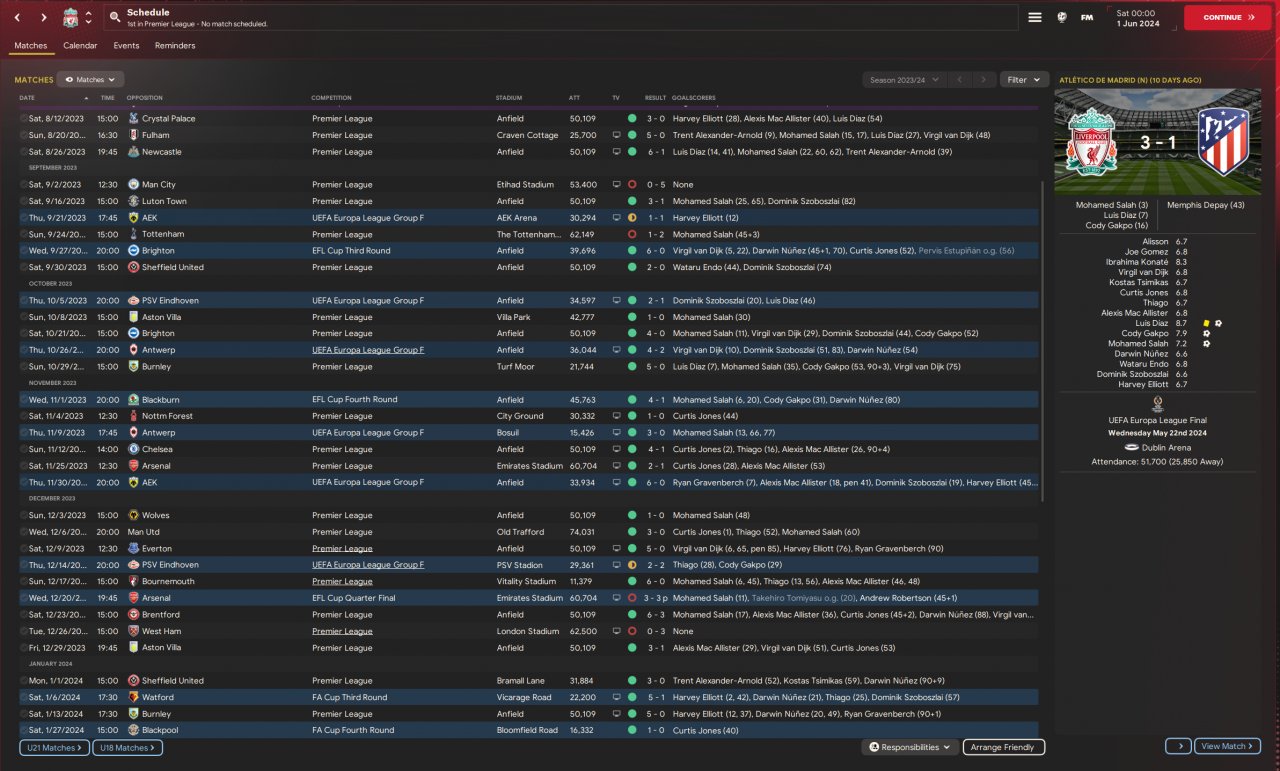
Task: Go forward with the right navigation arrow
Action: point(43,18)
